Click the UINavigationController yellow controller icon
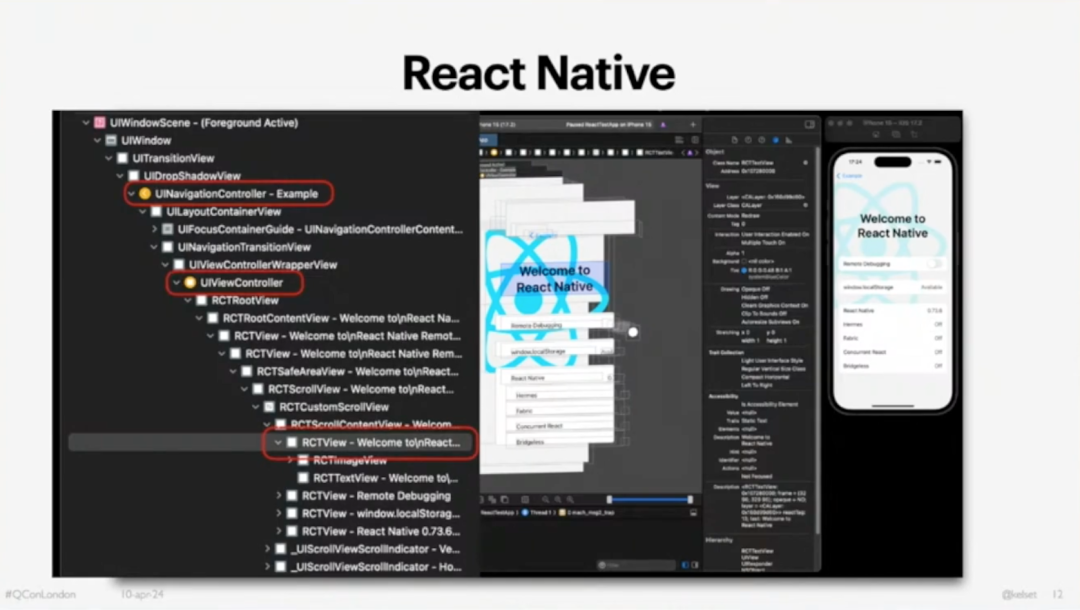The width and height of the screenshot is (1080, 610). (145, 193)
